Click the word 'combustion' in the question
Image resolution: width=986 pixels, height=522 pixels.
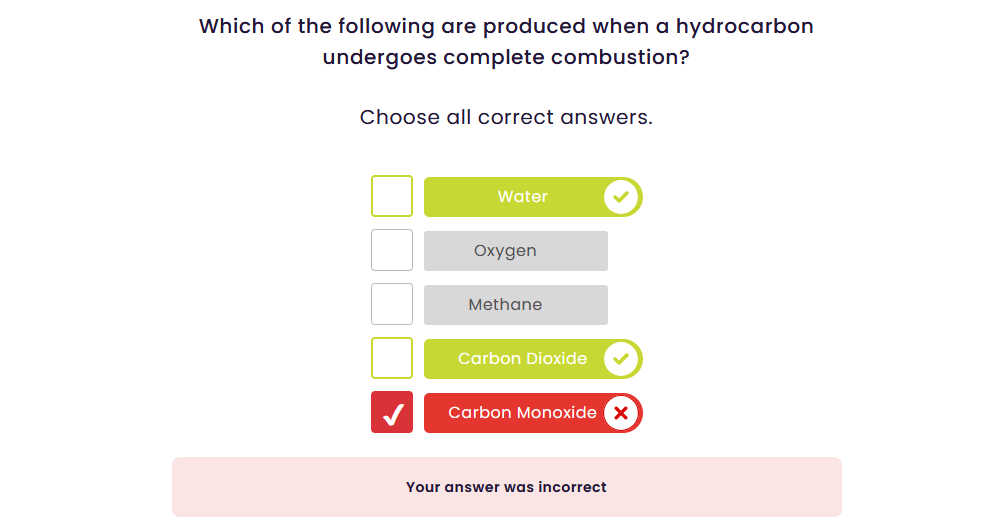621,57
